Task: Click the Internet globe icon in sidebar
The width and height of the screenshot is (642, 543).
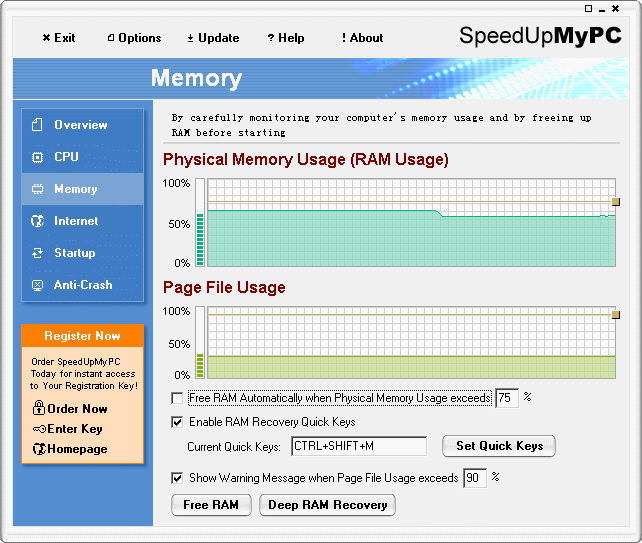Action: pyautogui.click(x=37, y=221)
